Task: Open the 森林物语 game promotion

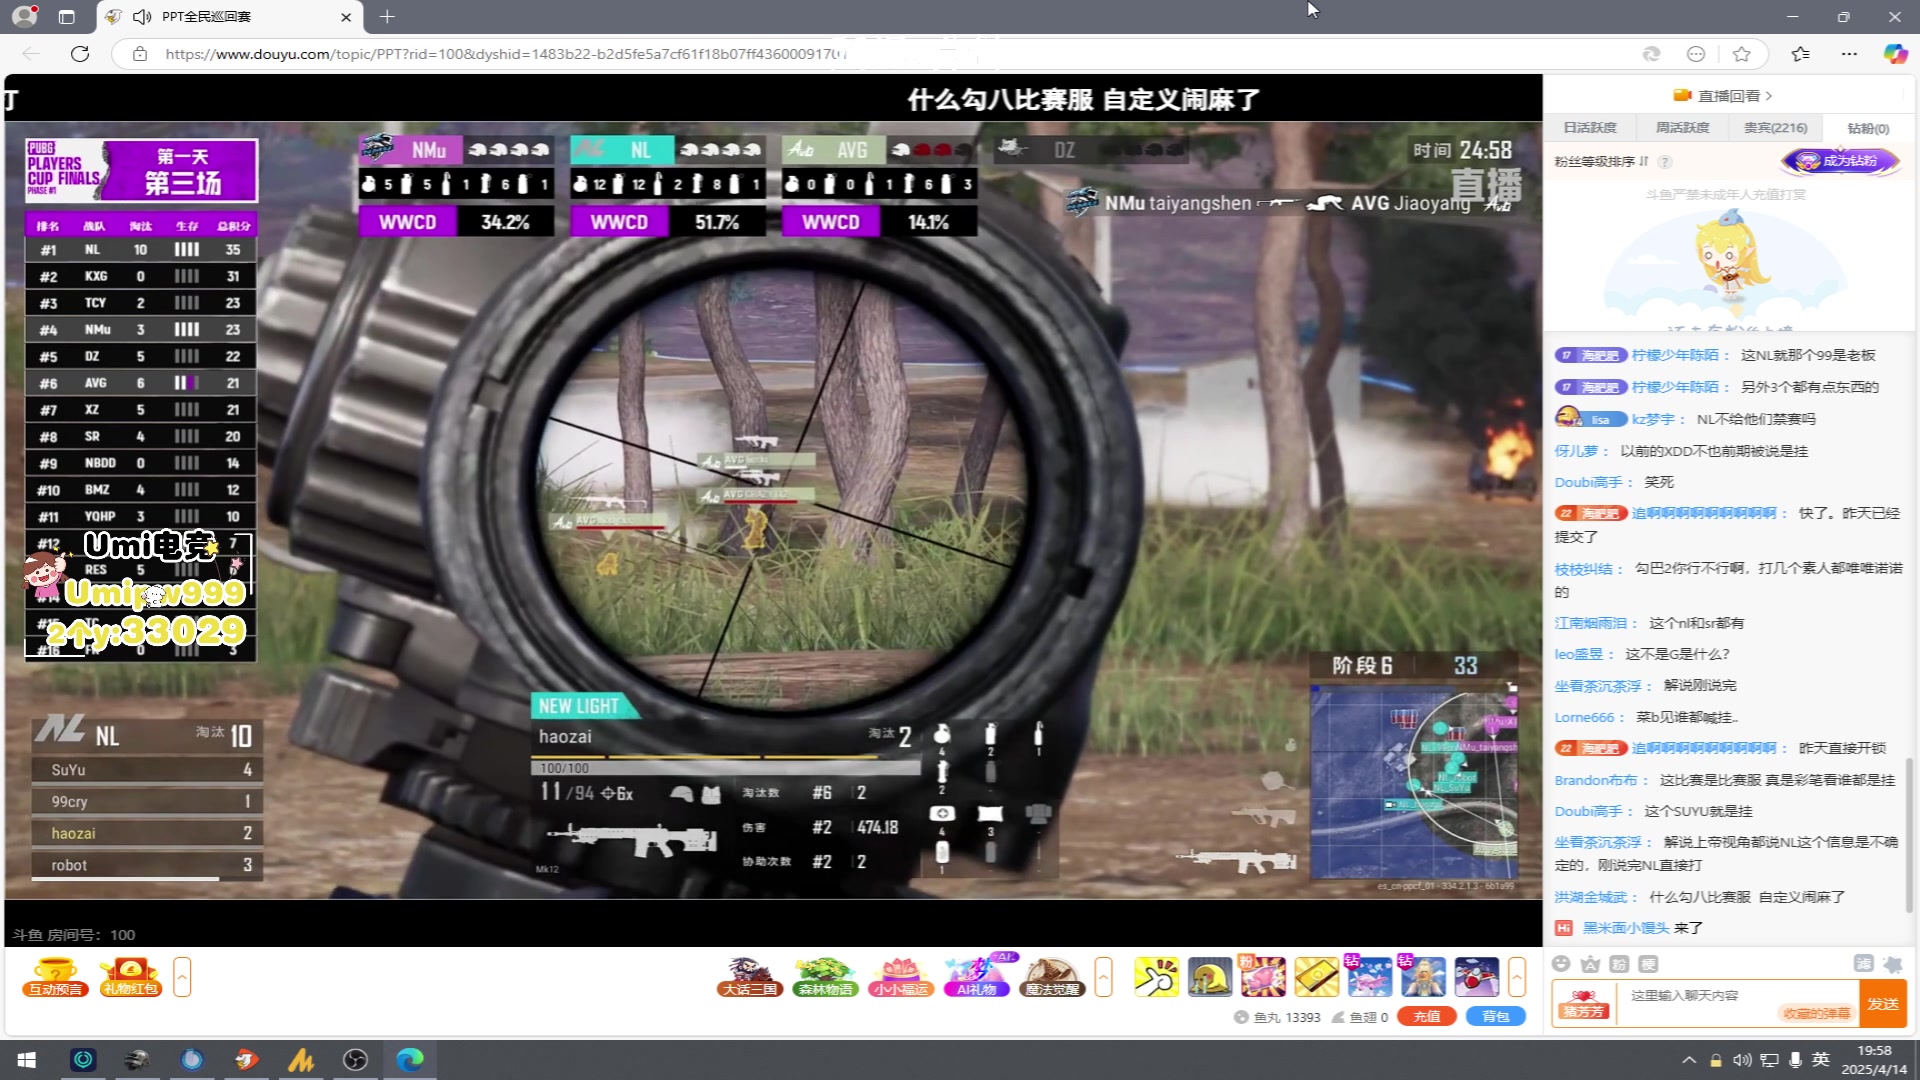Action: [826, 977]
